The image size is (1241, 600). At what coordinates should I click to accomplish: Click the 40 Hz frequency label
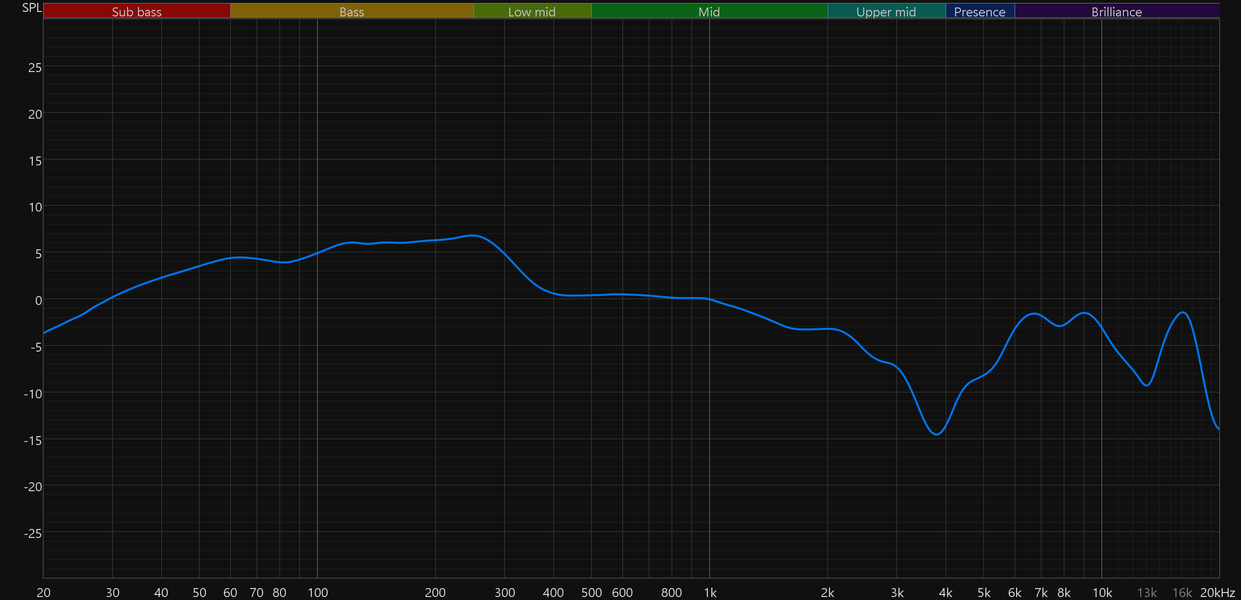[x=162, y=592]
